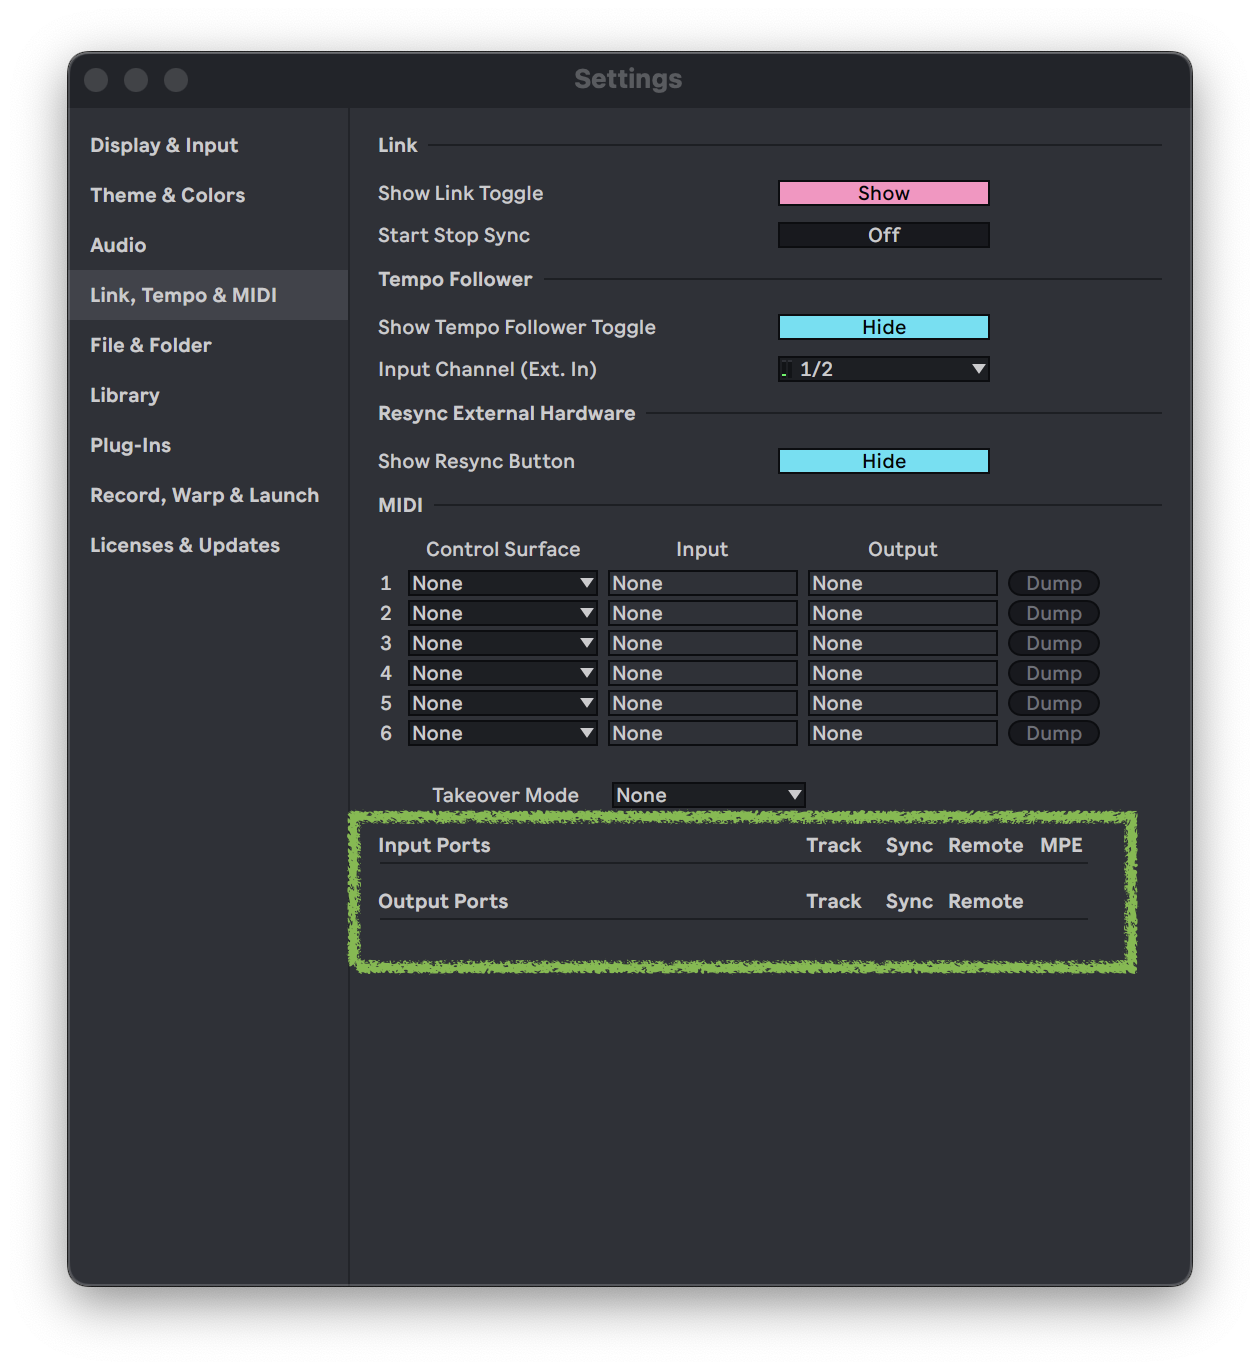Toggle the Show Link Toggle button
The image size is (1260, 1370).
(884, 193)
